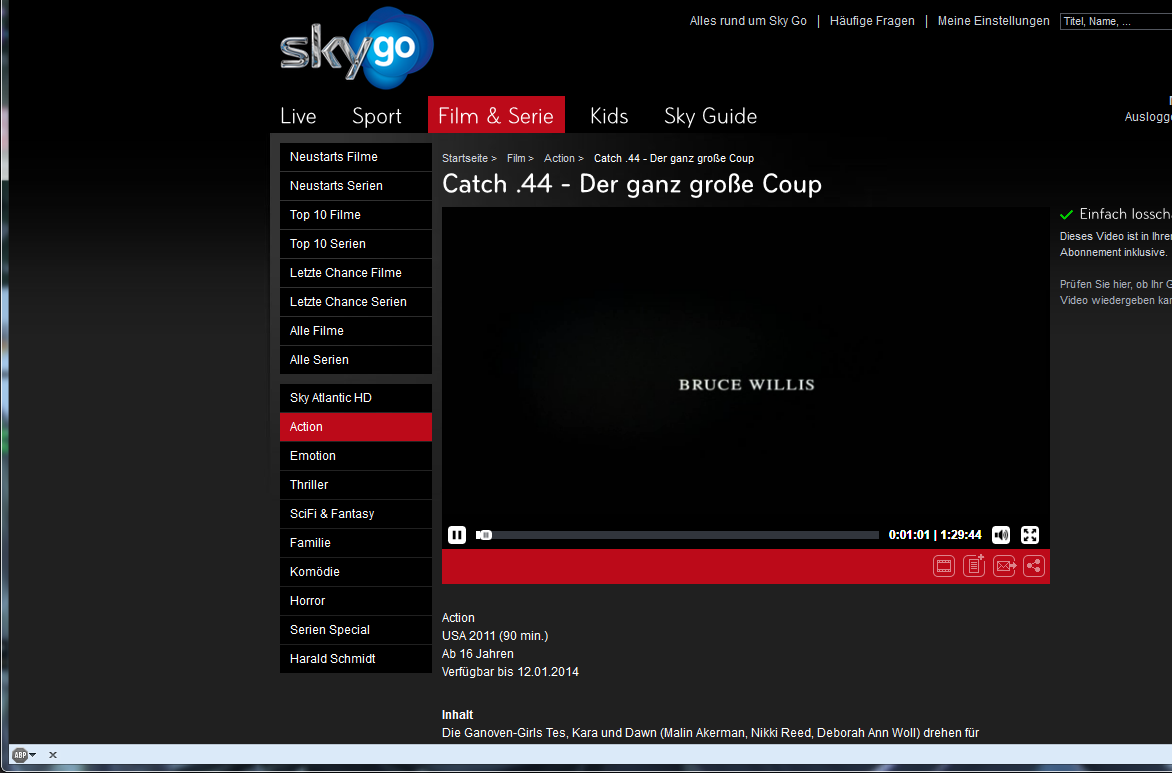Add the movie to watchlist icon
The height and width of the screenshot is (773, 1172).
click(974, 566)
